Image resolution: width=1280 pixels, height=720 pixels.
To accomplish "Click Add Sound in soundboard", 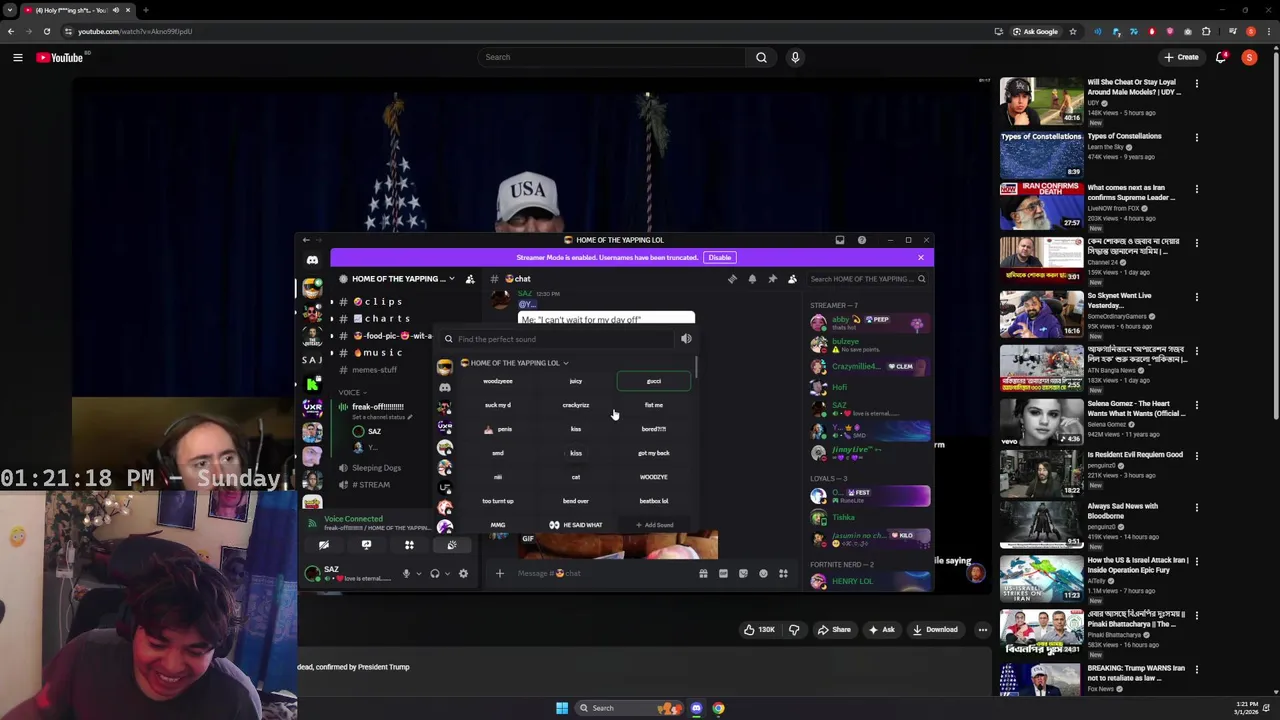I will [654, 525].
